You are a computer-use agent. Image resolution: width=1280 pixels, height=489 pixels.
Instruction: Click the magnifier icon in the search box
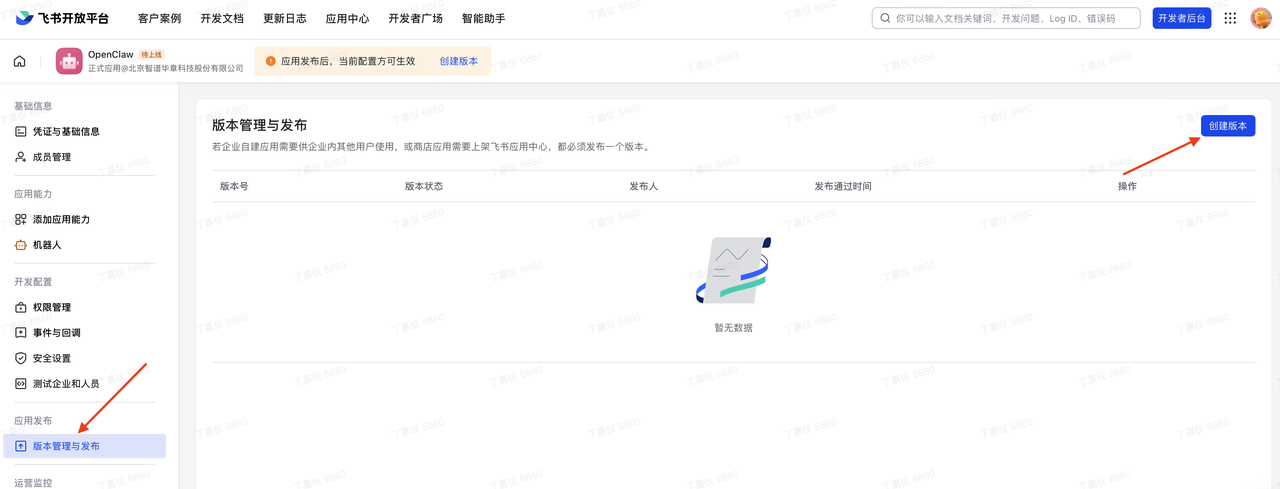[x=884, y=18]
